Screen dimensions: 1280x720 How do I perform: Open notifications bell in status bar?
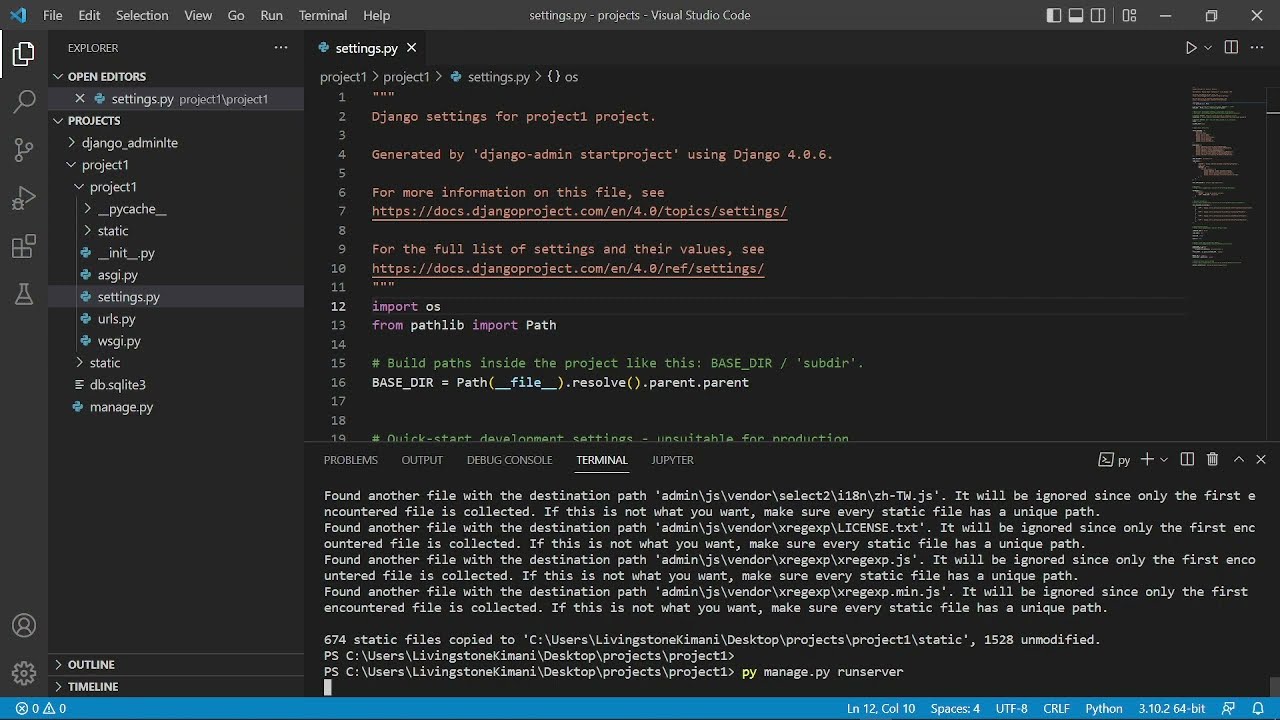click(1257, 708)
